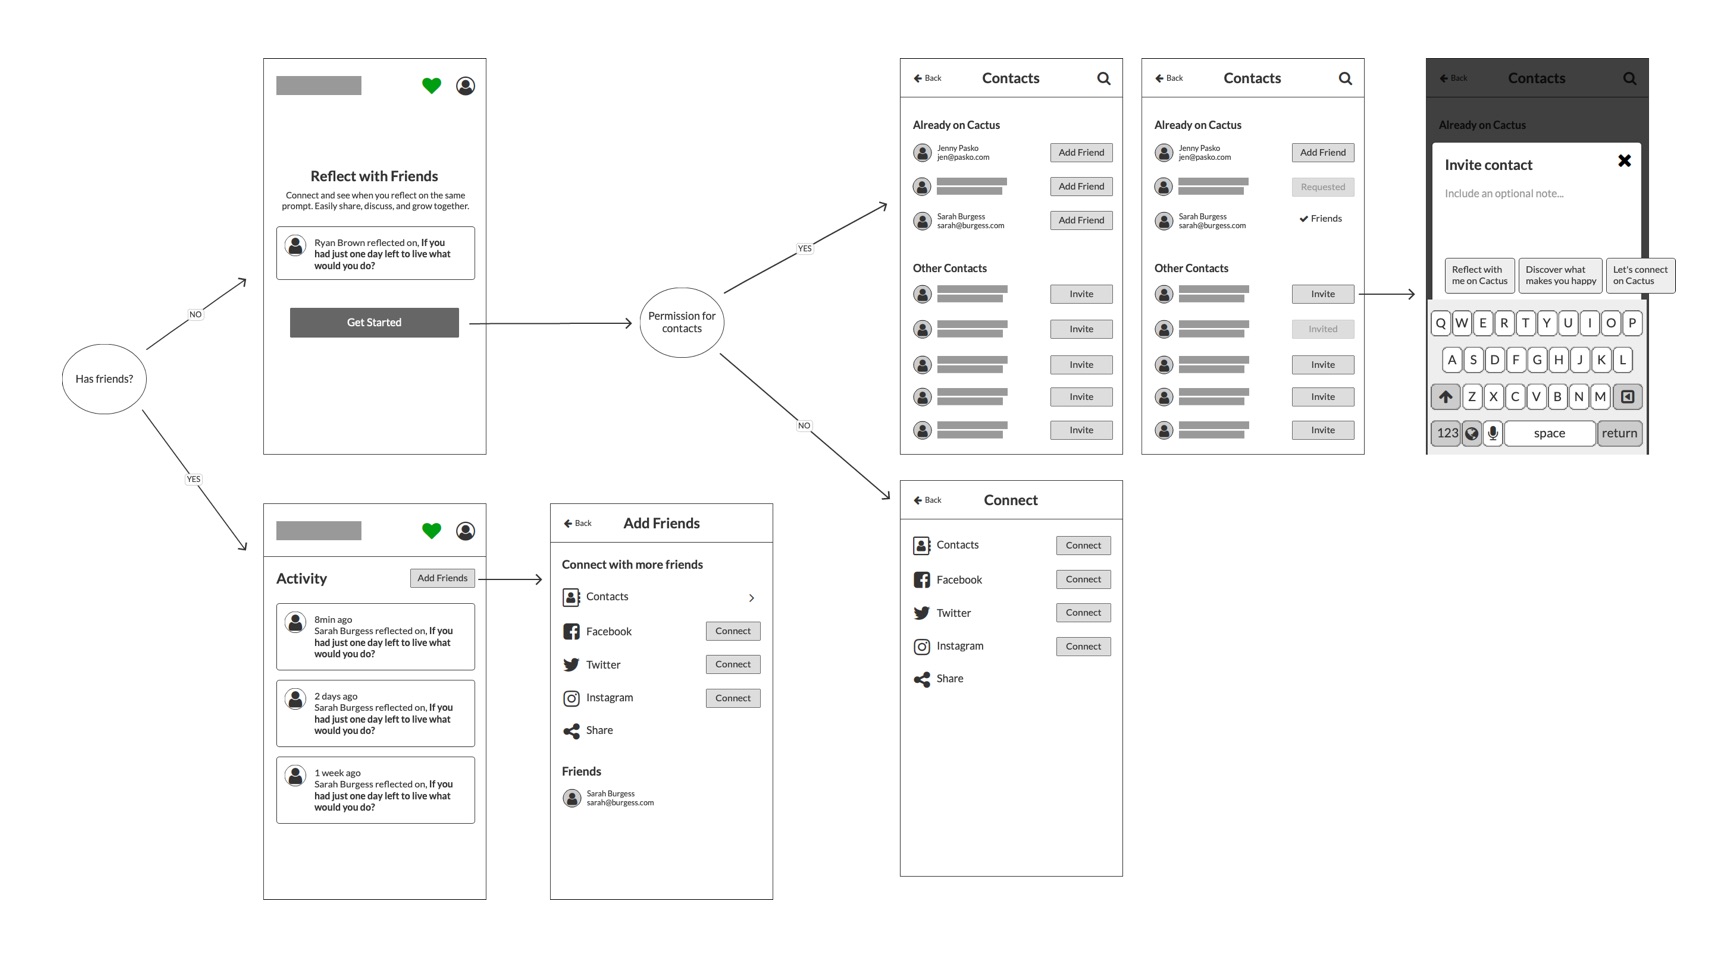Go Back from Add Friends screen
Image resolution: width=1730 pixels, height=969 pixels.
577,523
